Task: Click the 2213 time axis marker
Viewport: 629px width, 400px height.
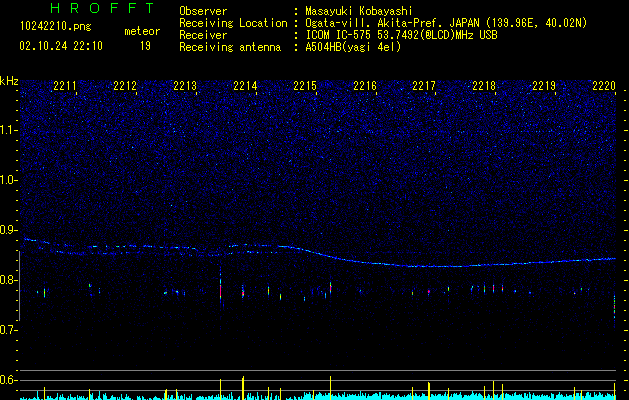Action: (185, 86)
